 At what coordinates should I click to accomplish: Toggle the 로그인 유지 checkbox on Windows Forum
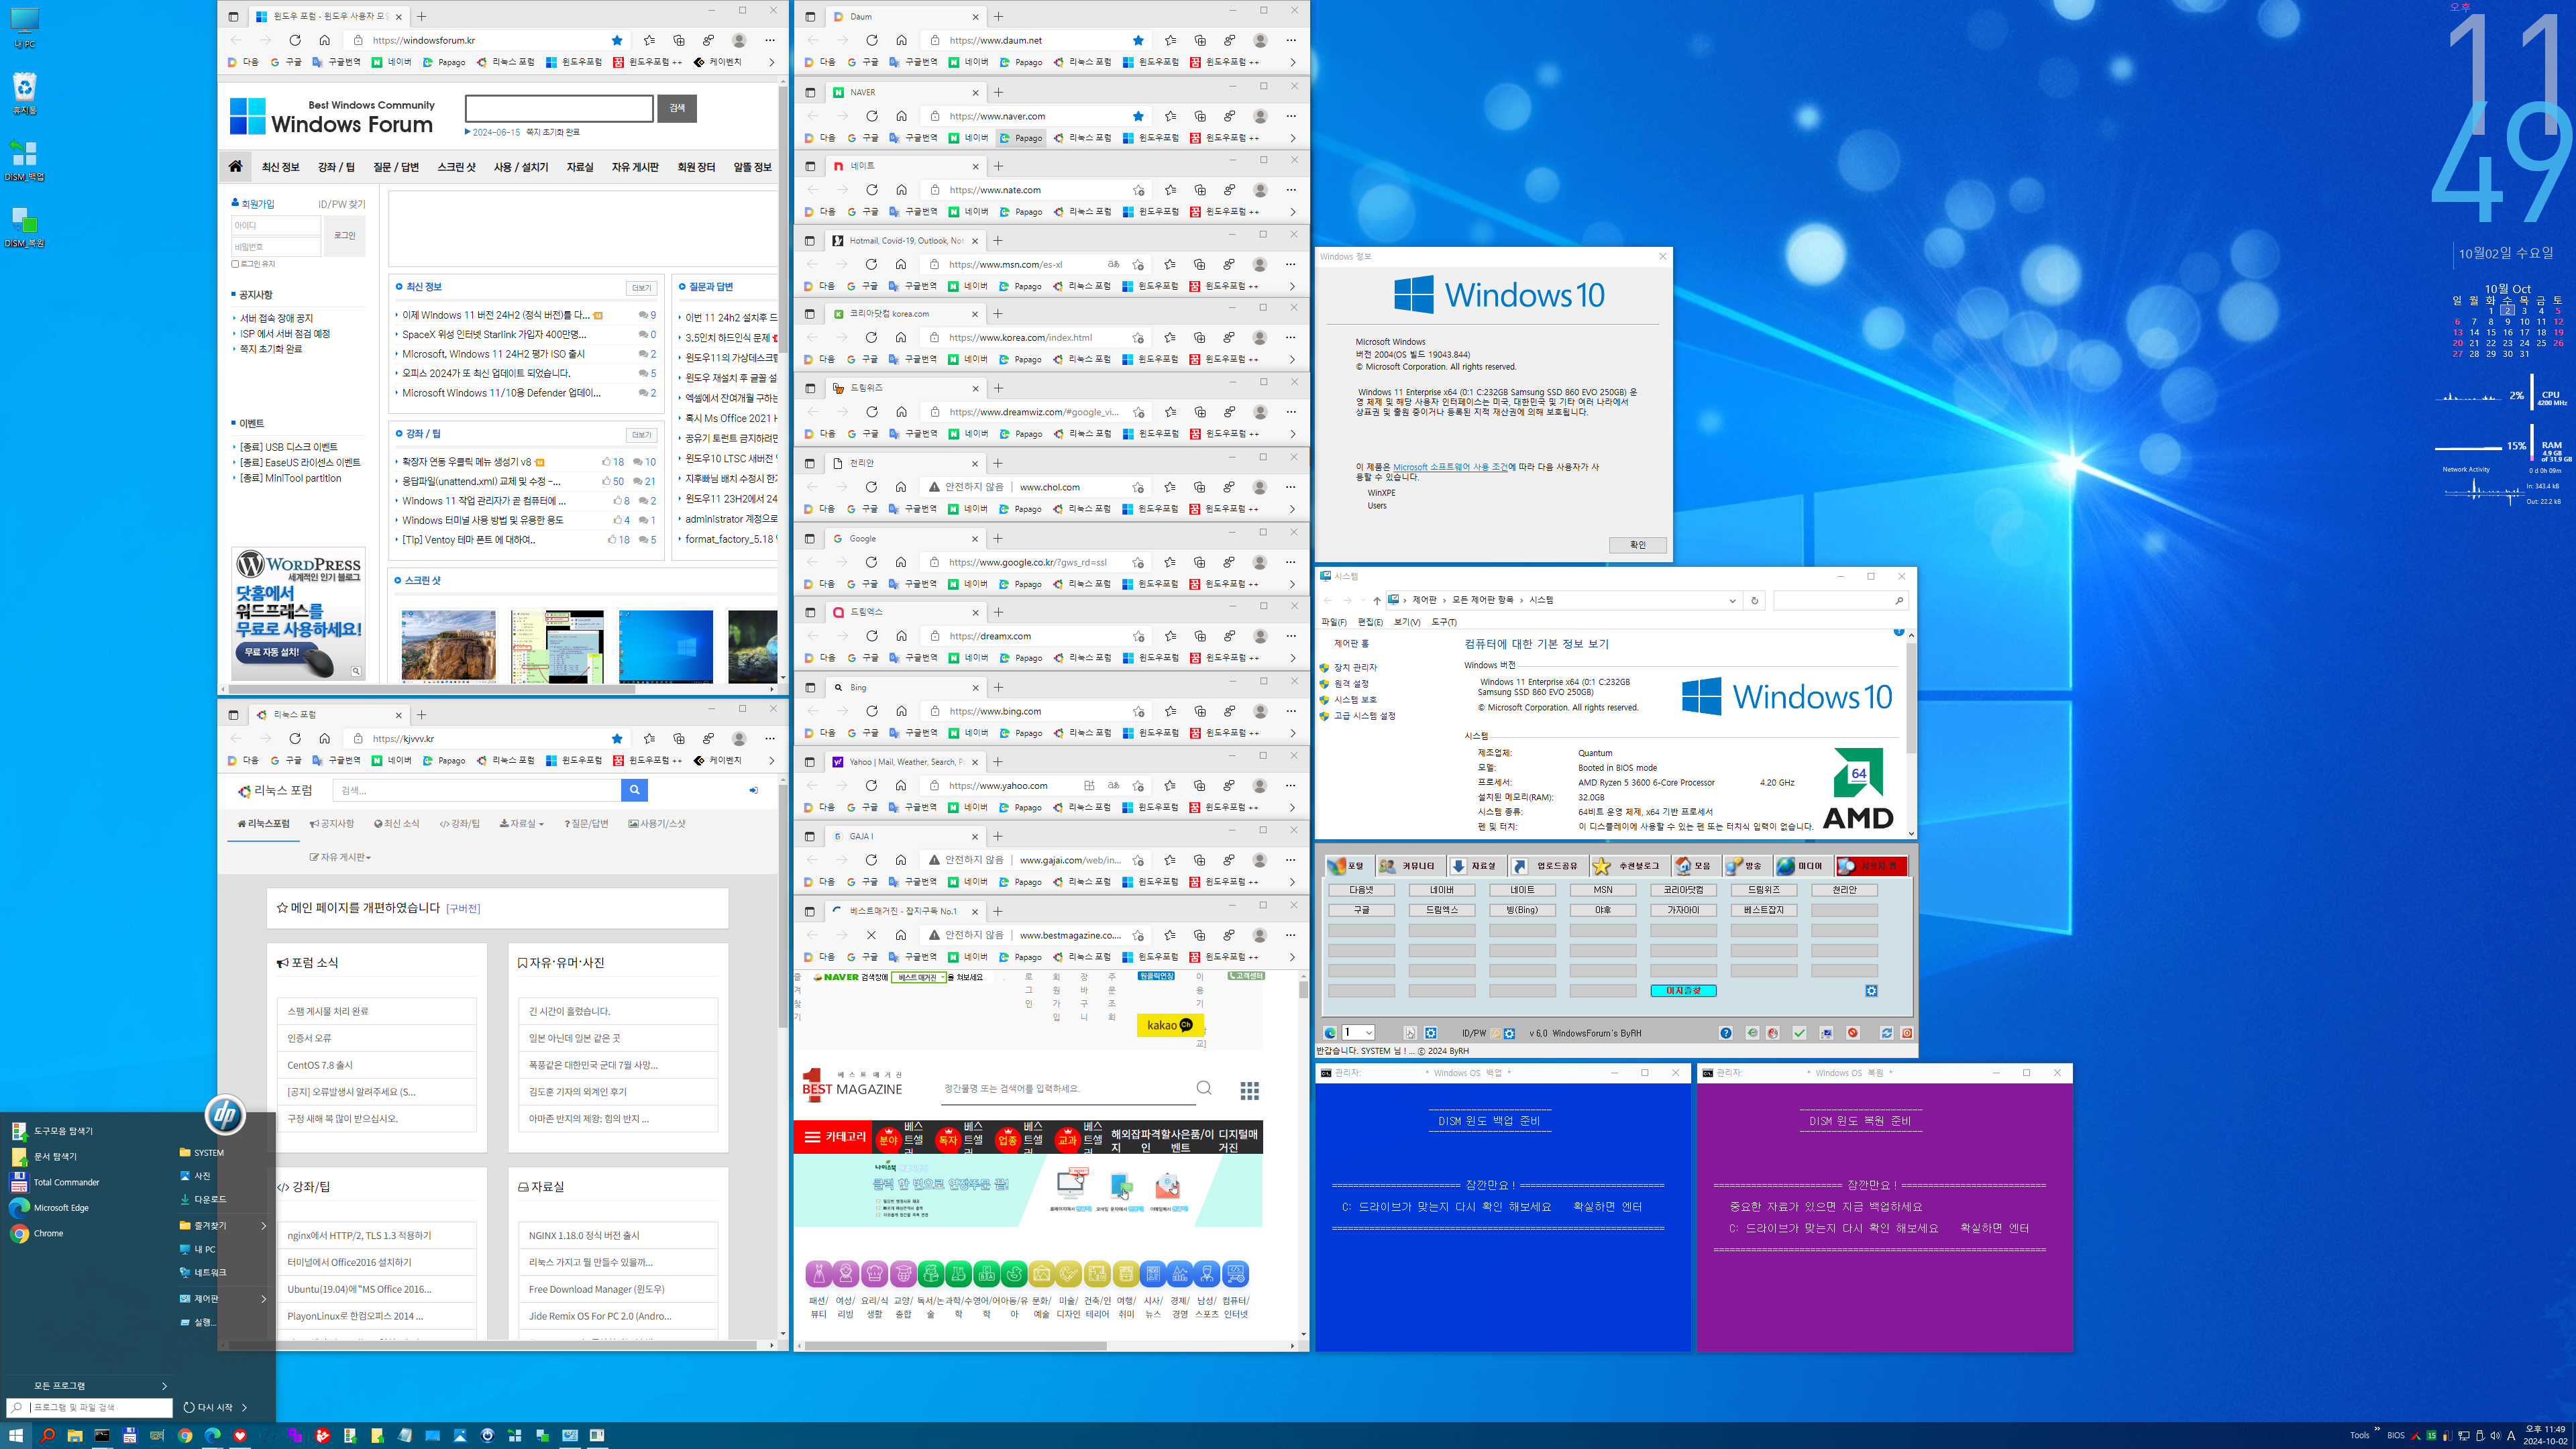pos(235,264)
